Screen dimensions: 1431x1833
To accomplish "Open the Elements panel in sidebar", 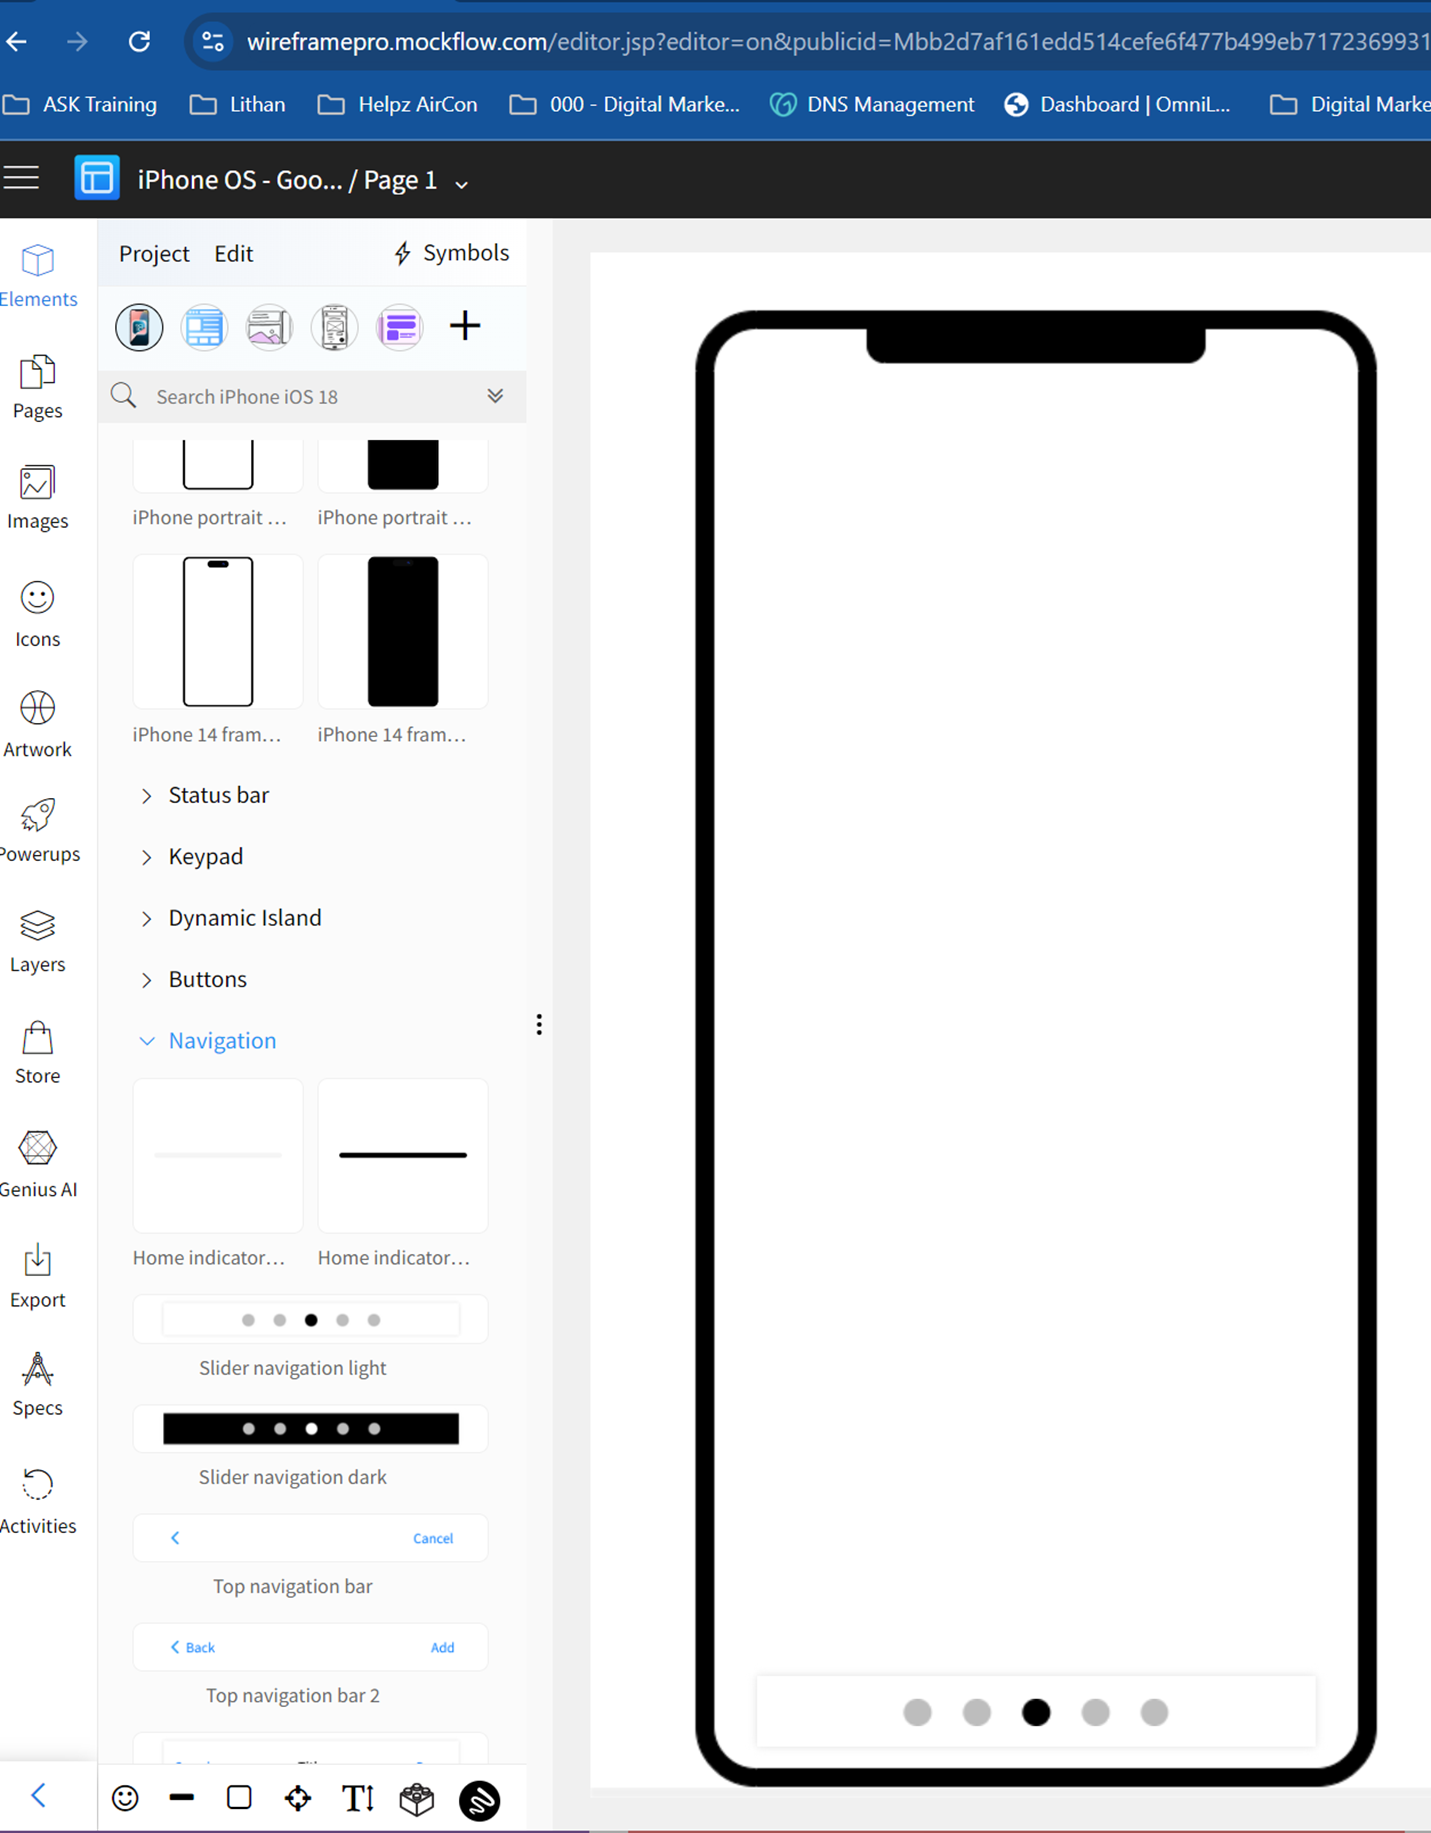I will 38,275.
